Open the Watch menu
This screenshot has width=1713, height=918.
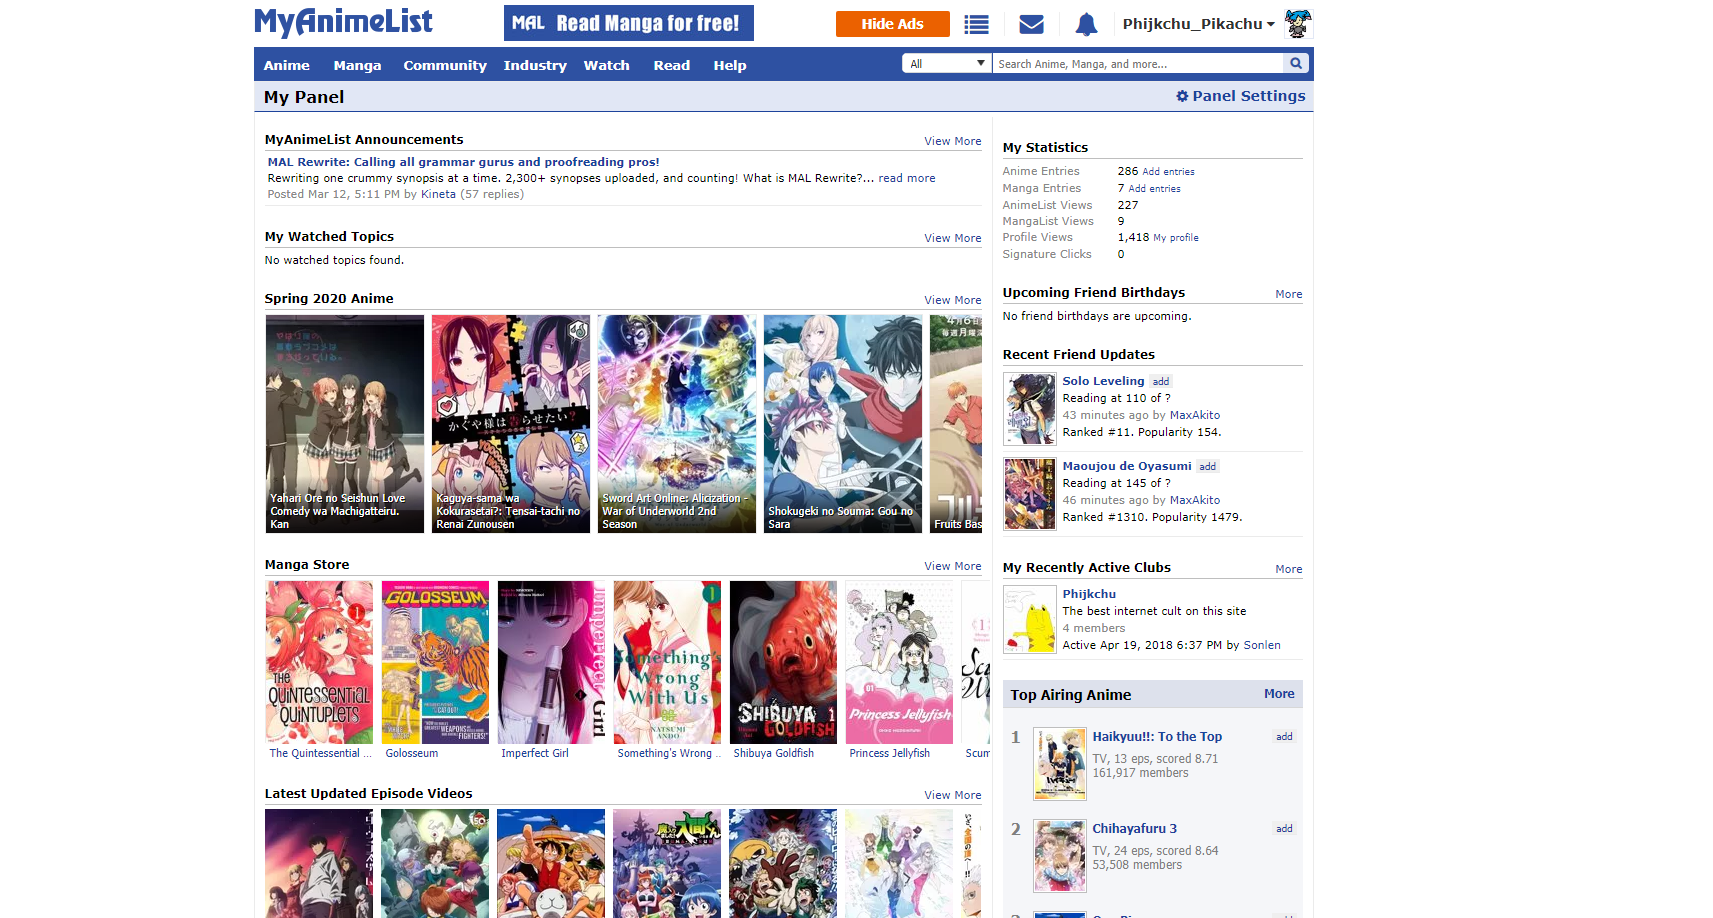pyautogui.click(x=607, y=65)
